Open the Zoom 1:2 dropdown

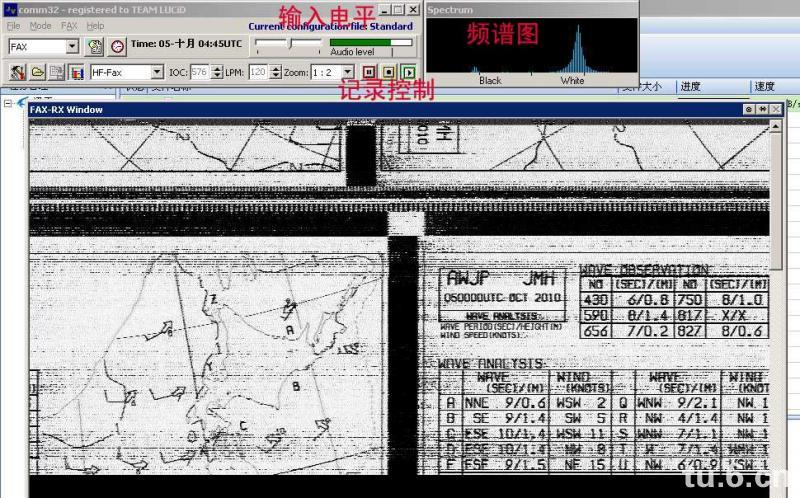point(347,72)
